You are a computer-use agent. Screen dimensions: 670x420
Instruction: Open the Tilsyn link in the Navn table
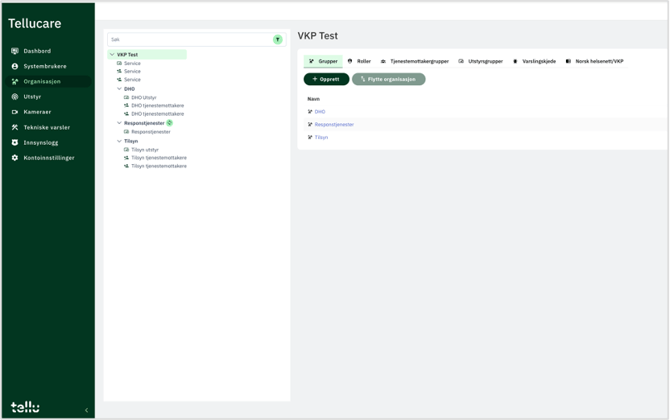click(321, 137)
